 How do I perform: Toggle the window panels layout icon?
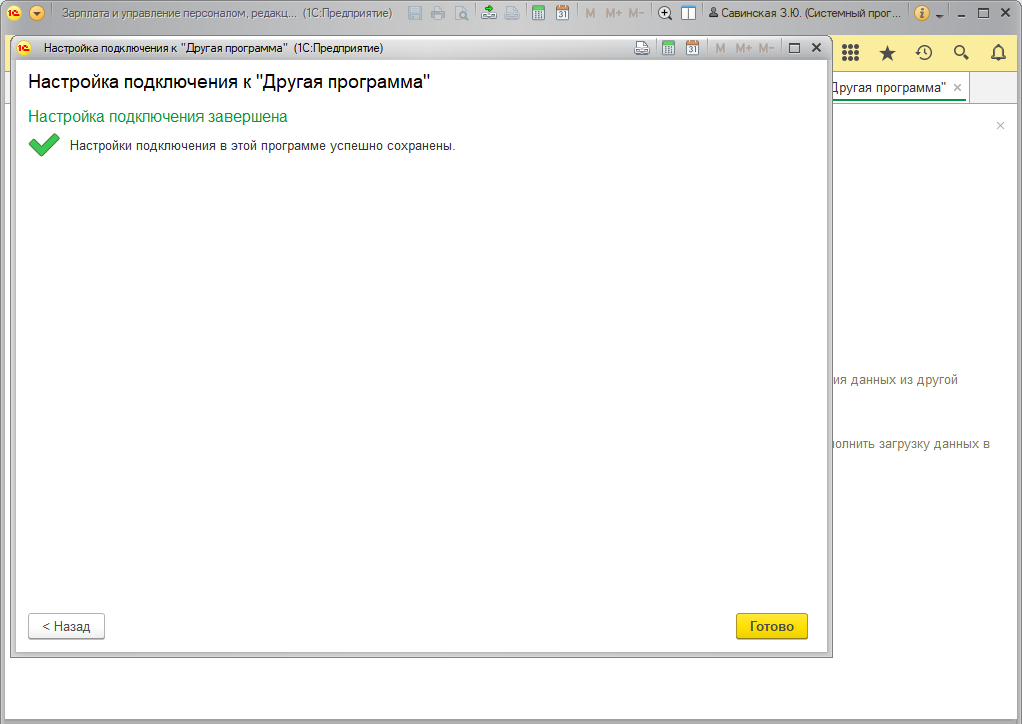(688, 13)
